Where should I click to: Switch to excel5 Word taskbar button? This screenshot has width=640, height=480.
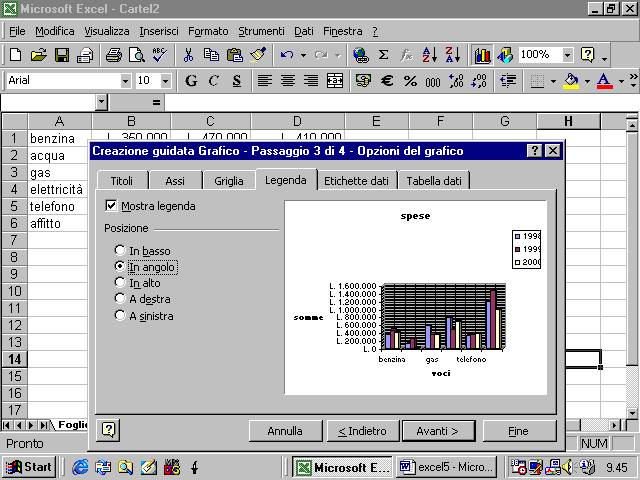pos(447,467)
